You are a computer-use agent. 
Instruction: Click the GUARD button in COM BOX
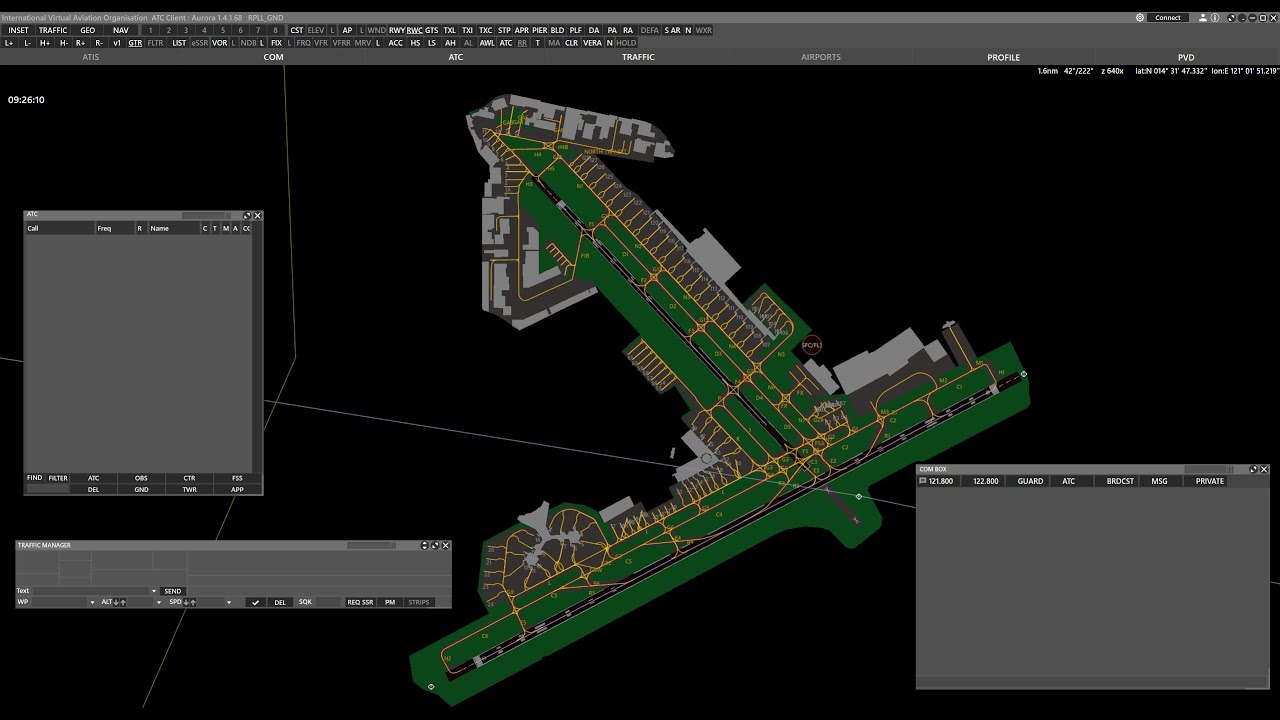click(x=1030, y=481)
